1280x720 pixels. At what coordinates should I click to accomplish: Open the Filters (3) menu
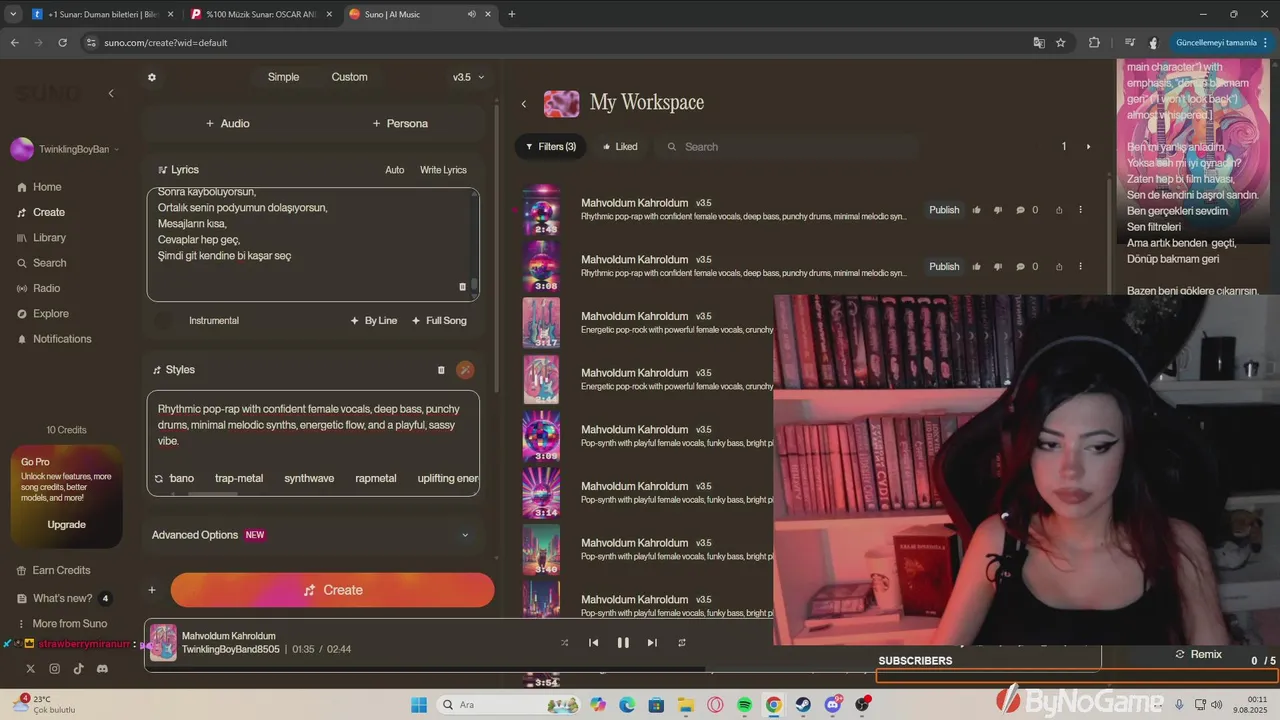pos(551,147)
